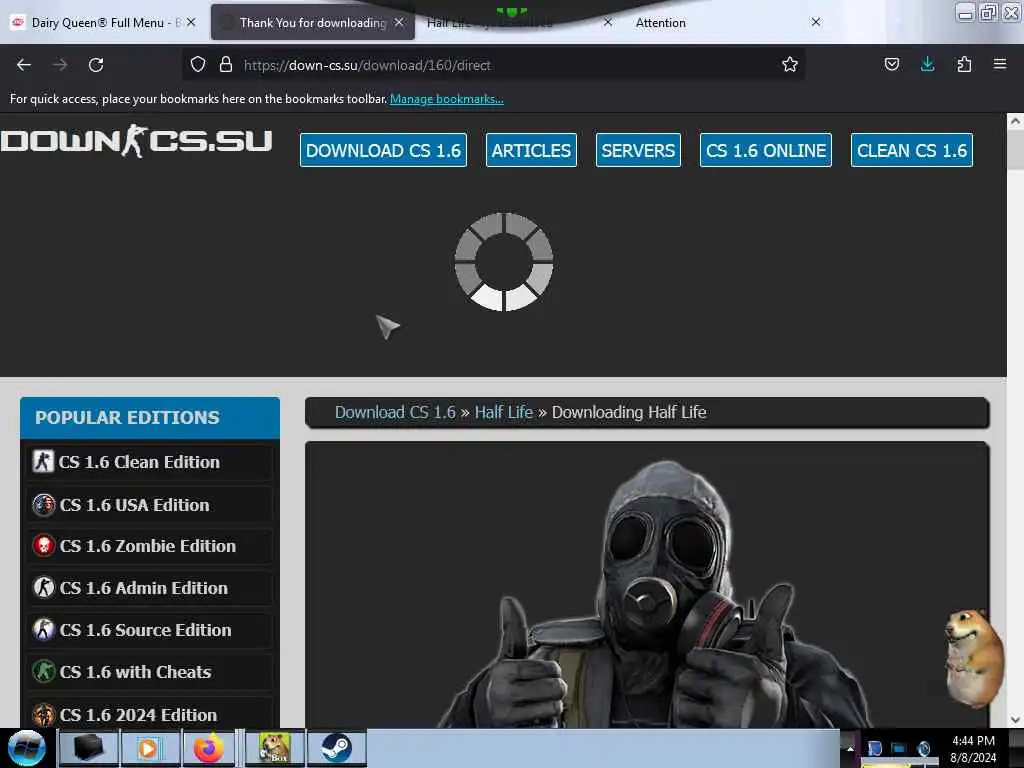Close the Half Life tab

(607, 22)
